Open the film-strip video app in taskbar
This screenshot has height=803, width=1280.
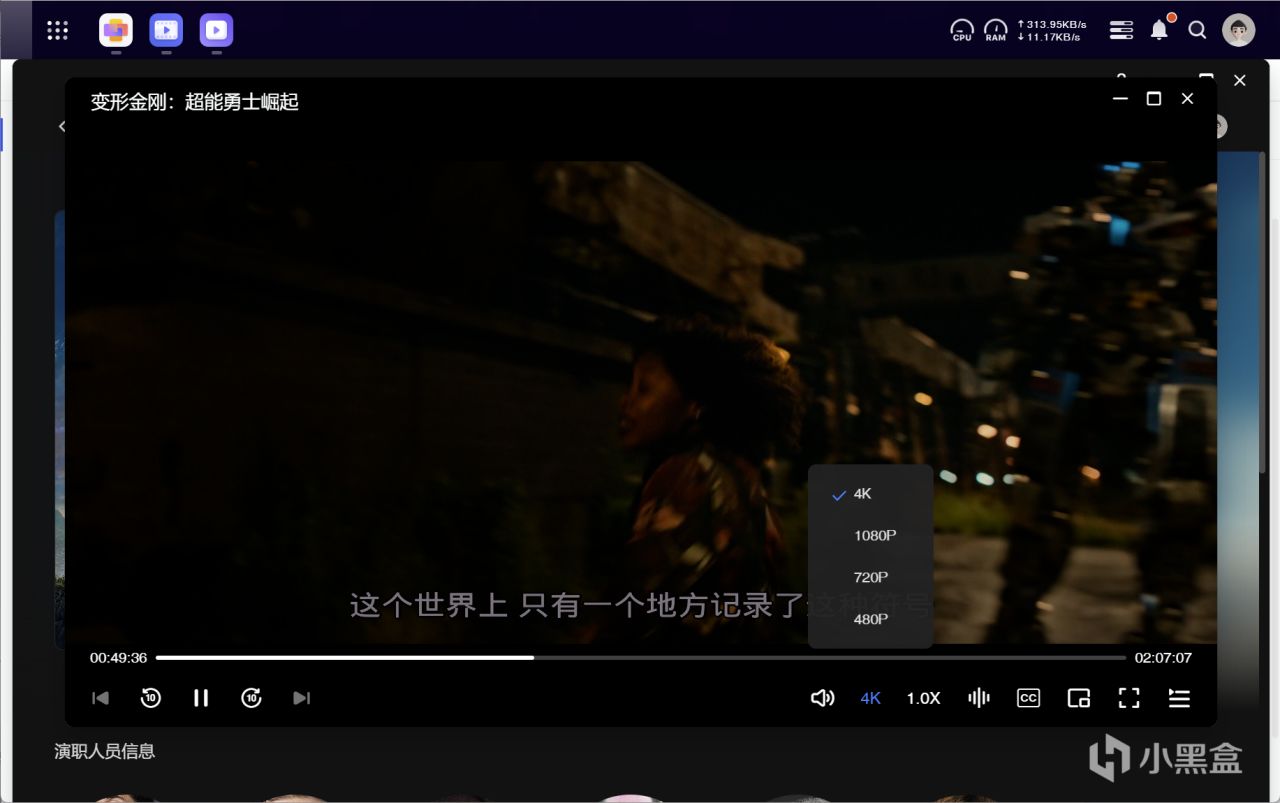pyautogui.click(x=166, y=30)
